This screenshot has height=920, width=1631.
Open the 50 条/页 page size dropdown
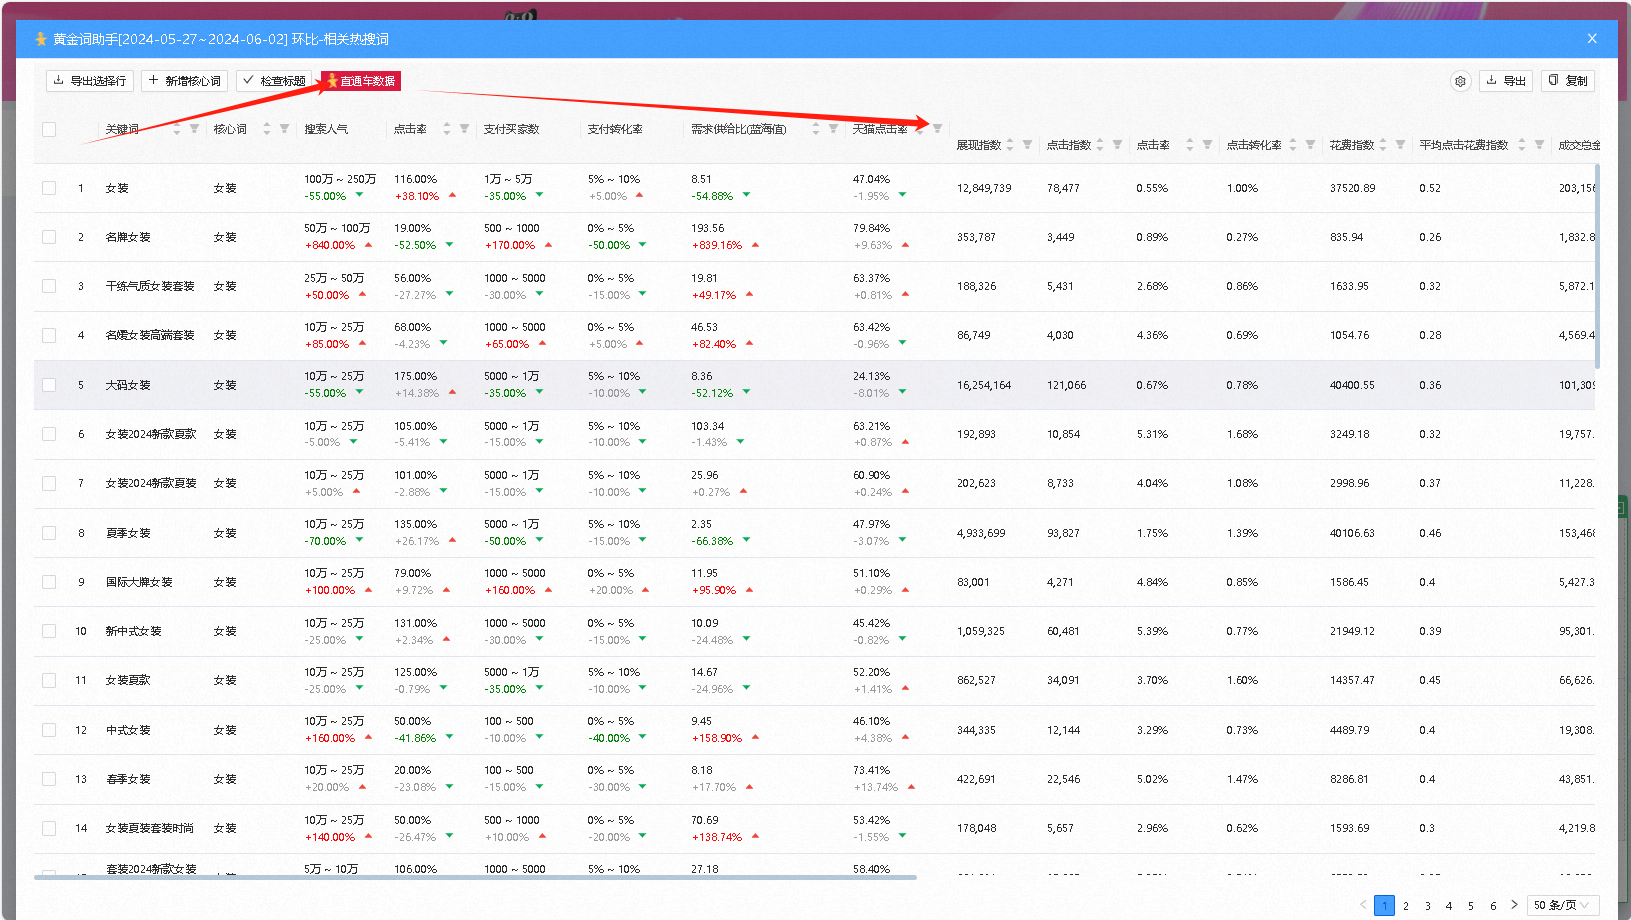click(1563, 905)
